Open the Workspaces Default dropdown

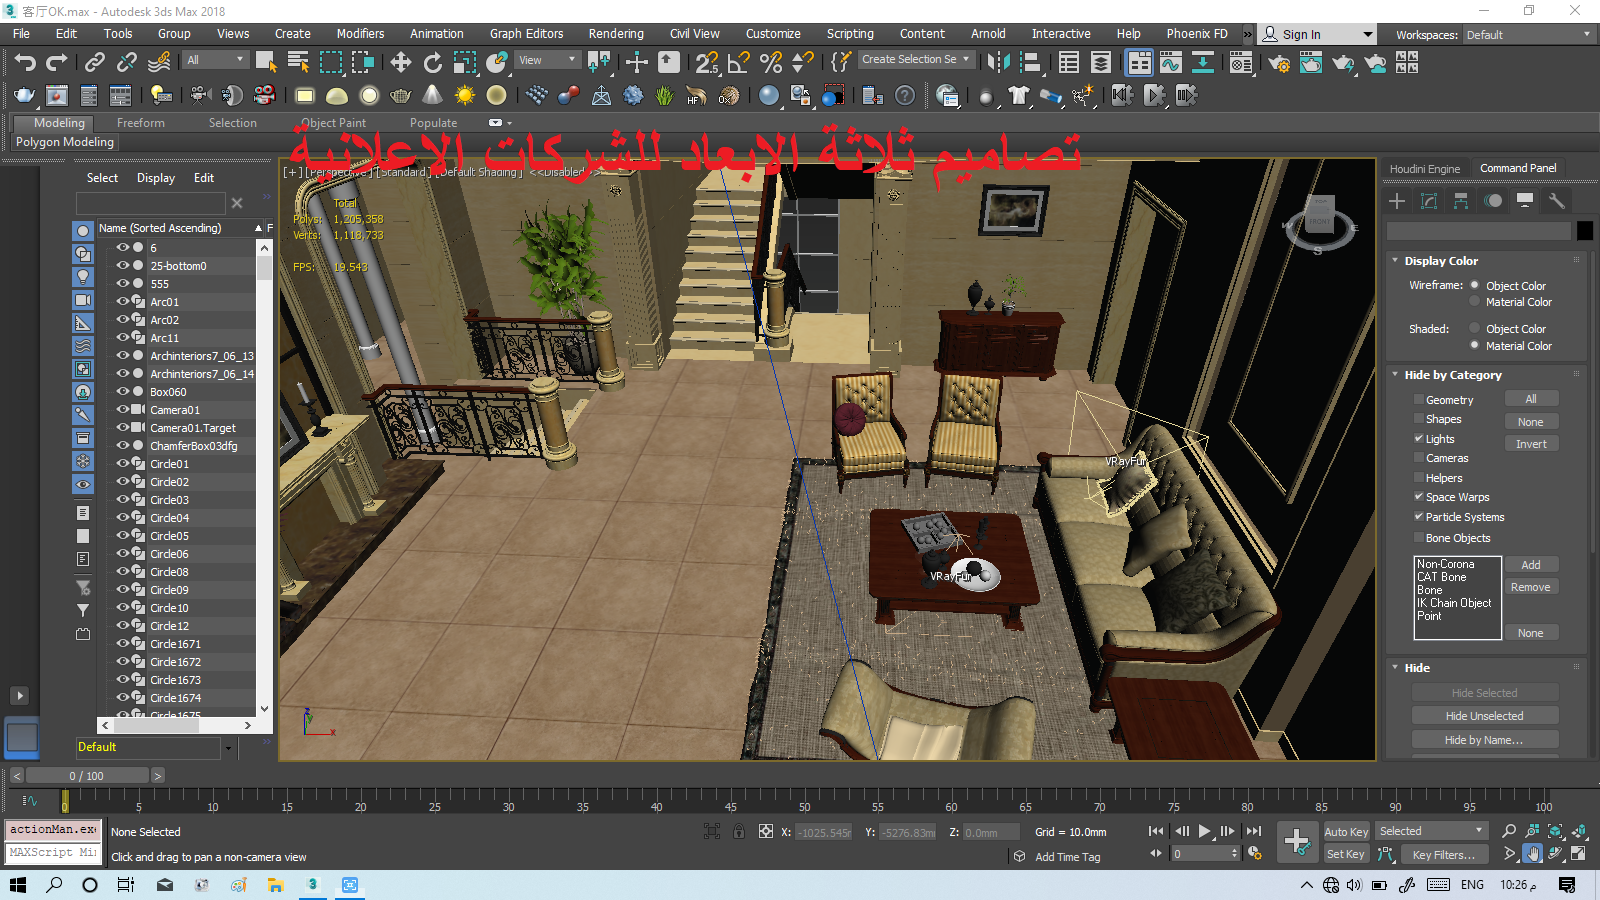[x=1528, y=35]
